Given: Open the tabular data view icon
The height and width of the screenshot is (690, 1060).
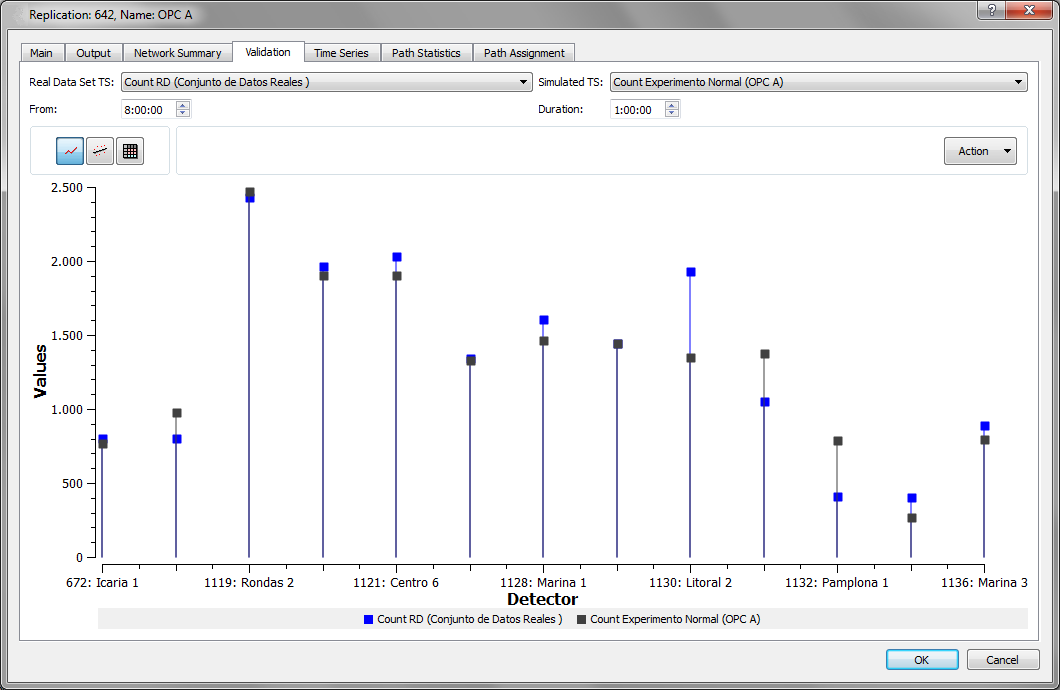Looking at the screenshot, I should click(130, 150).
